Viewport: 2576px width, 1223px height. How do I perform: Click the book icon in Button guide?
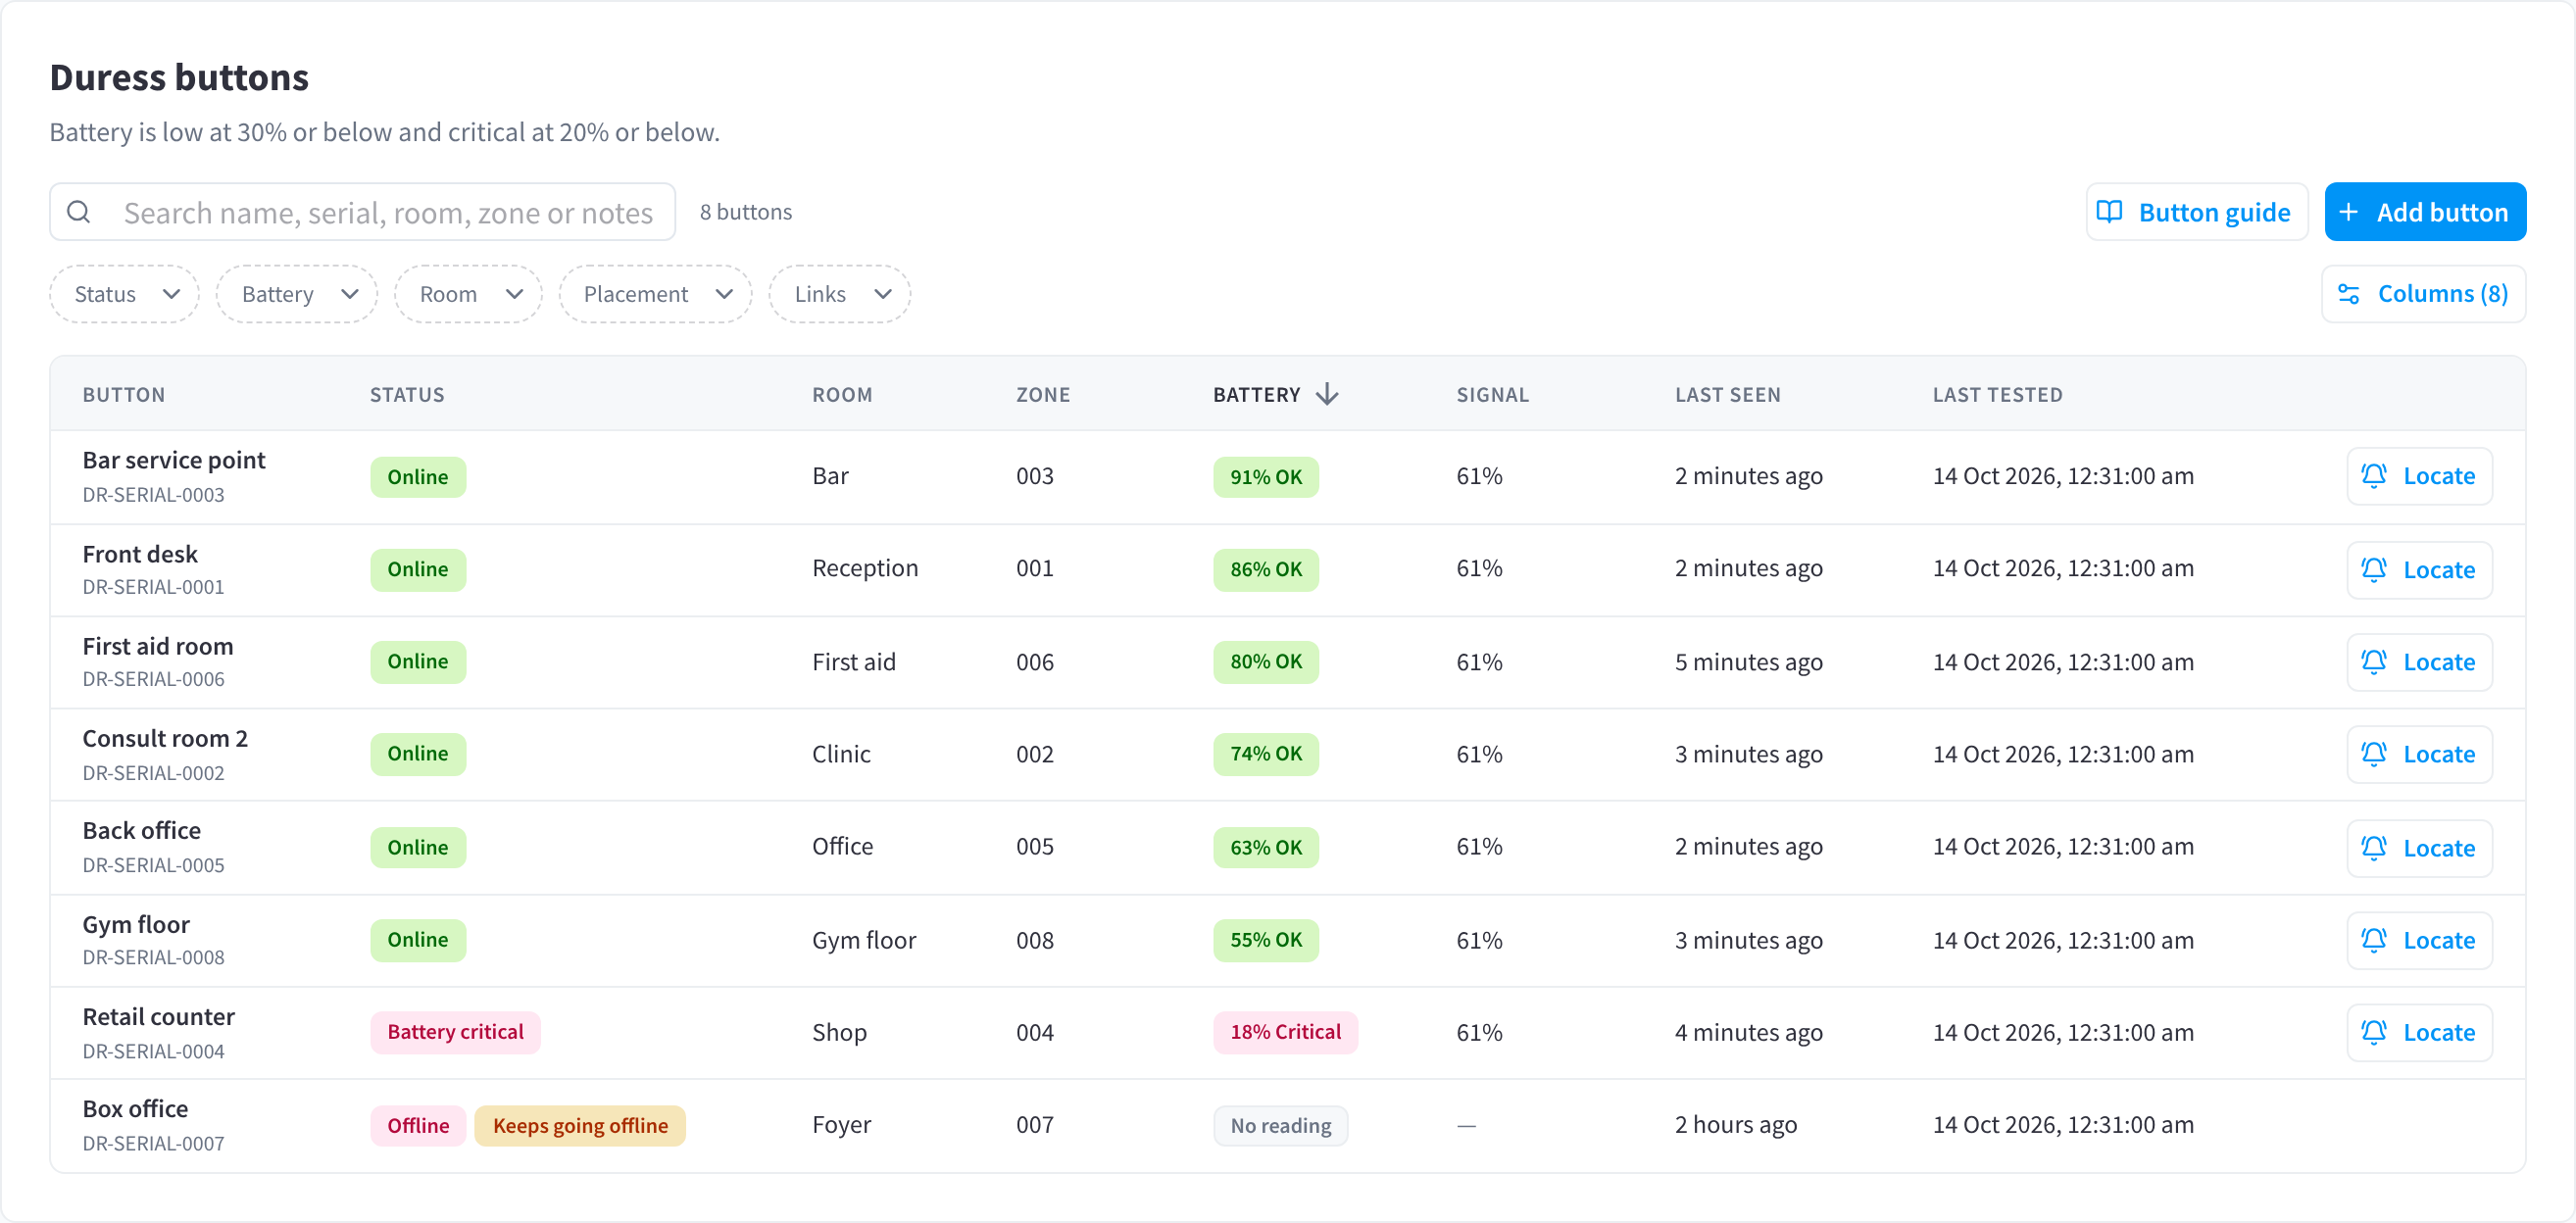click(x=2109, y=212)
